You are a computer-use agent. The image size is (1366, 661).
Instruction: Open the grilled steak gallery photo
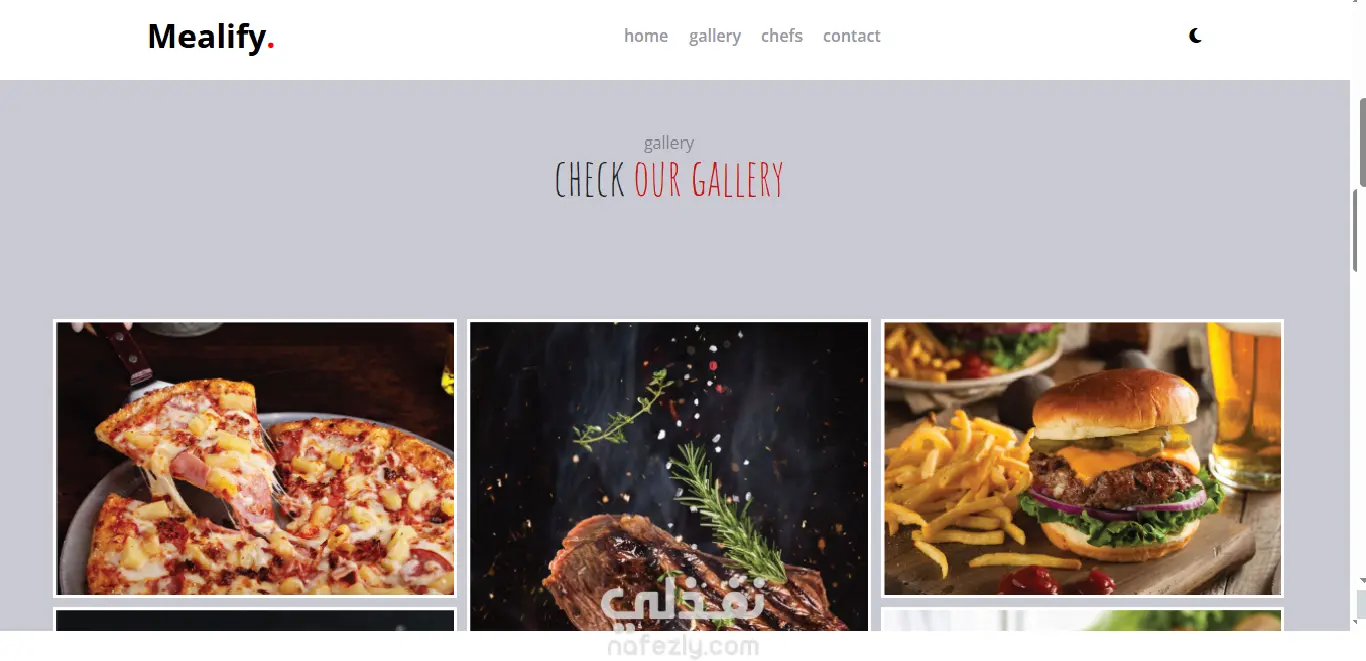pos(669,475)
